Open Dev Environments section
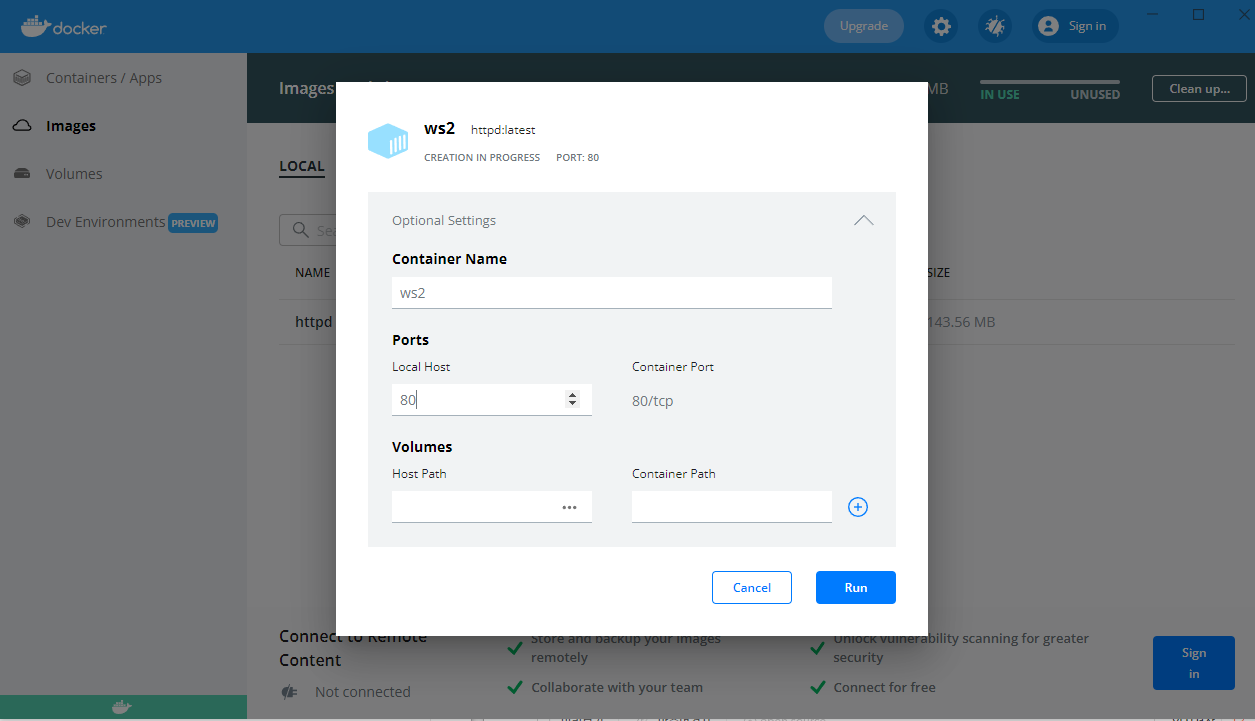 pyautogui.click(x=106, y=222)
